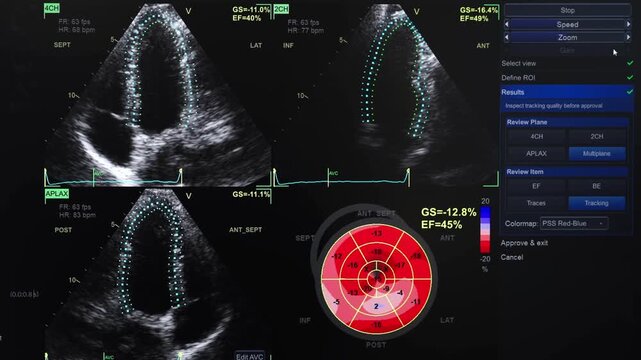Click the Define ROI checkmark

tap(630, 77)
